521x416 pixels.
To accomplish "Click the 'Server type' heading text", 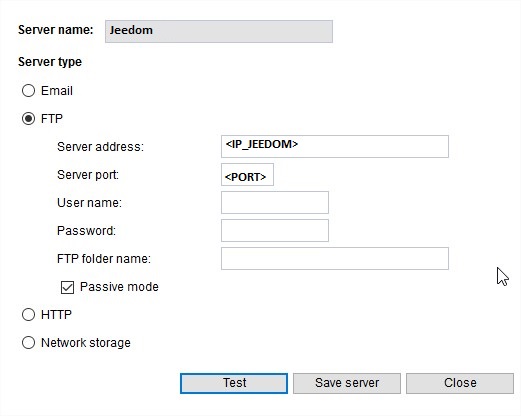I will point(50,62).
